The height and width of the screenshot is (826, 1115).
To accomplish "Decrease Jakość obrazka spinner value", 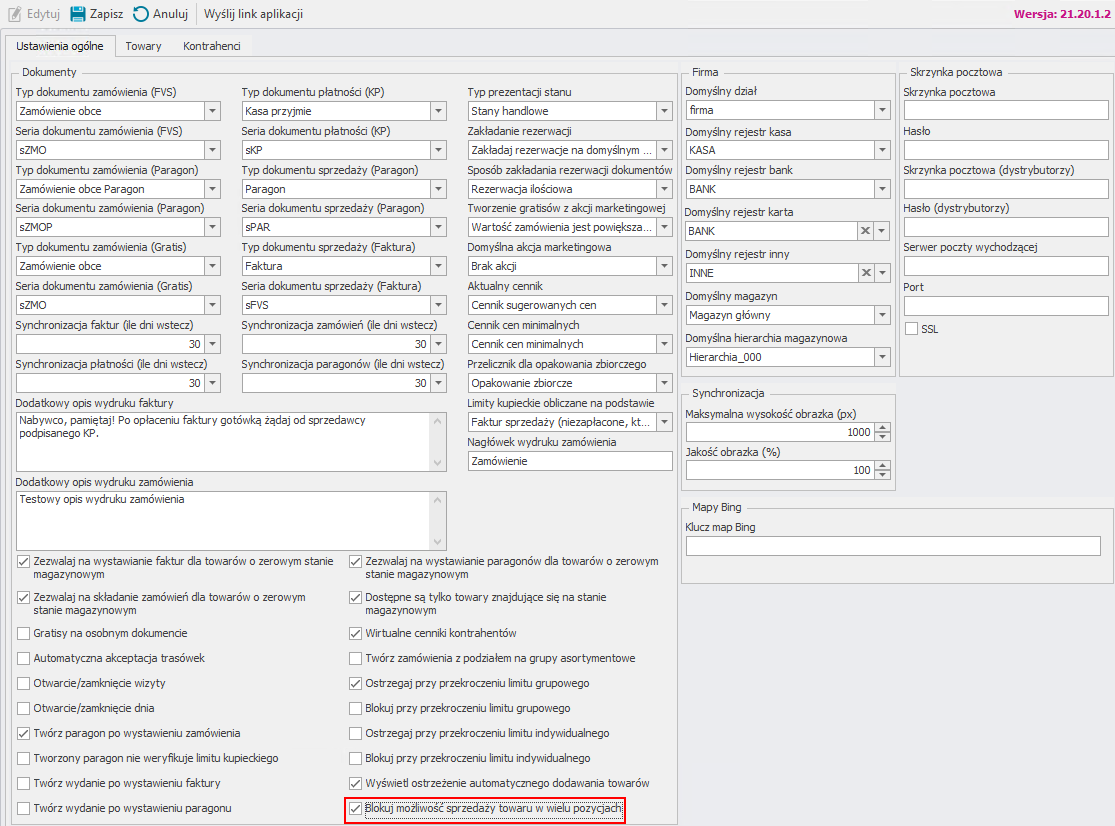I will pyautogui.click(x=881, y=475).
